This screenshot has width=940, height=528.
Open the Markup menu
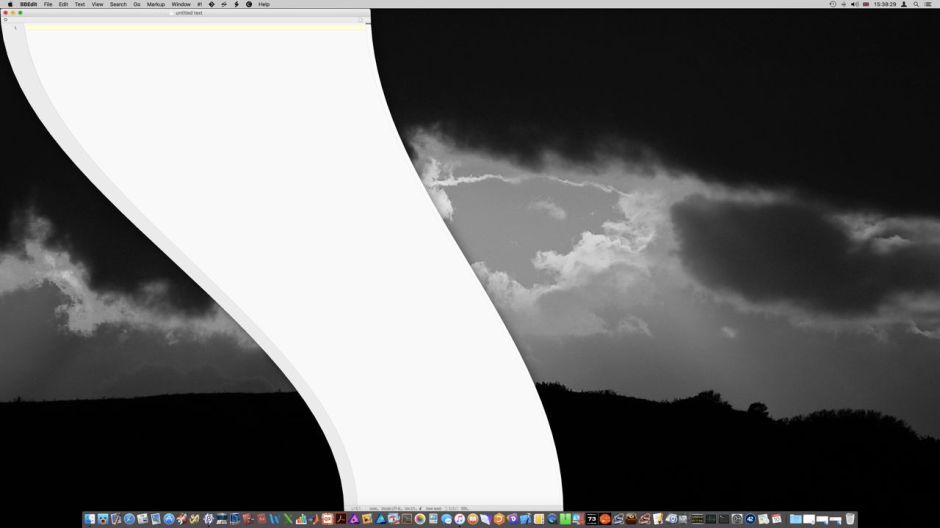click(156, 4)
